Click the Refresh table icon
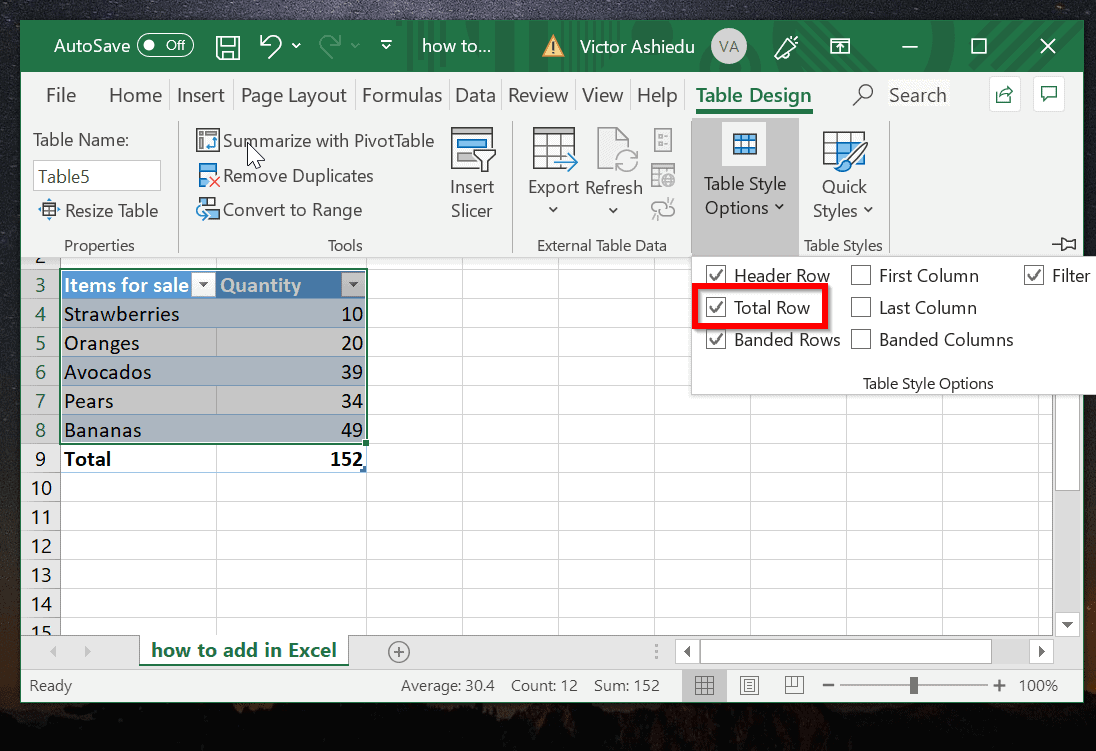This screenshot has width=1096, height=751. click(616, 149)
